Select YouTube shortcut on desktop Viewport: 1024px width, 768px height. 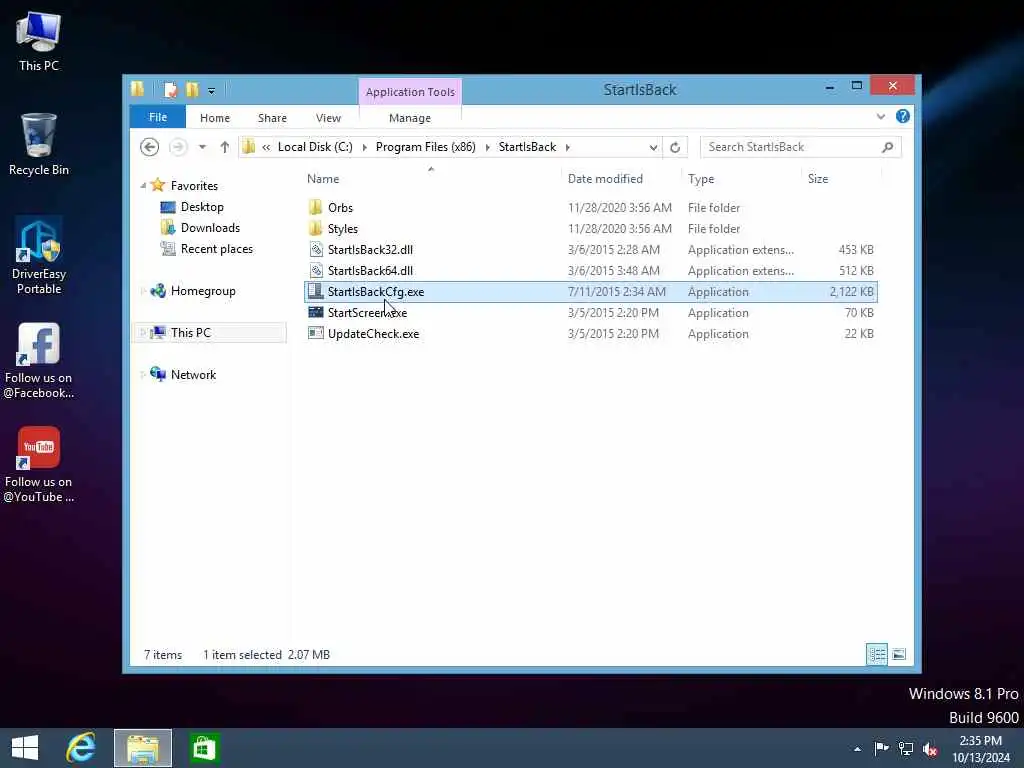click(x=39, y=464)
